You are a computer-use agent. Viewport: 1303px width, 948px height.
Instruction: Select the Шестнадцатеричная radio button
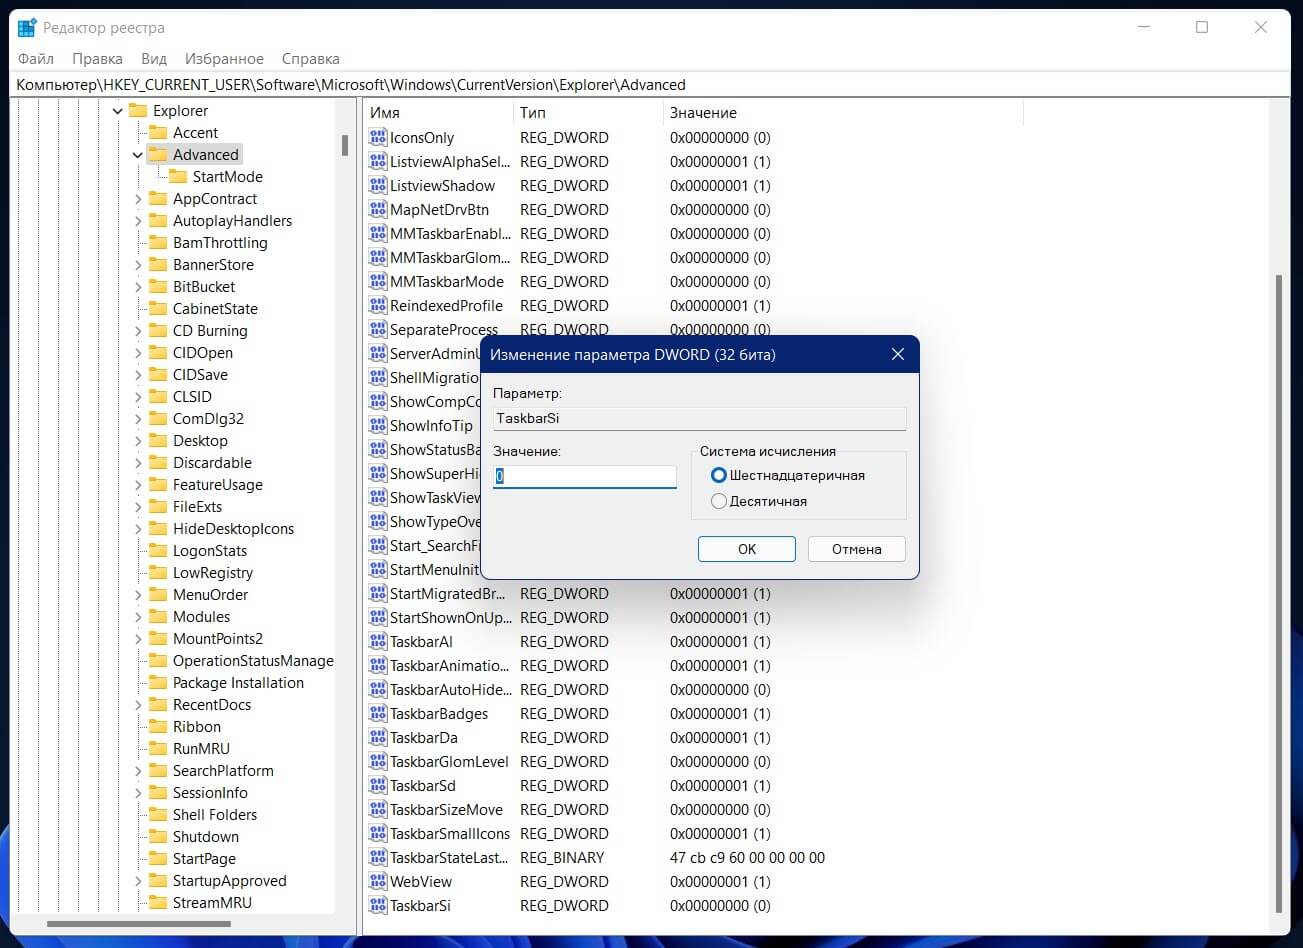click(718, 475)
